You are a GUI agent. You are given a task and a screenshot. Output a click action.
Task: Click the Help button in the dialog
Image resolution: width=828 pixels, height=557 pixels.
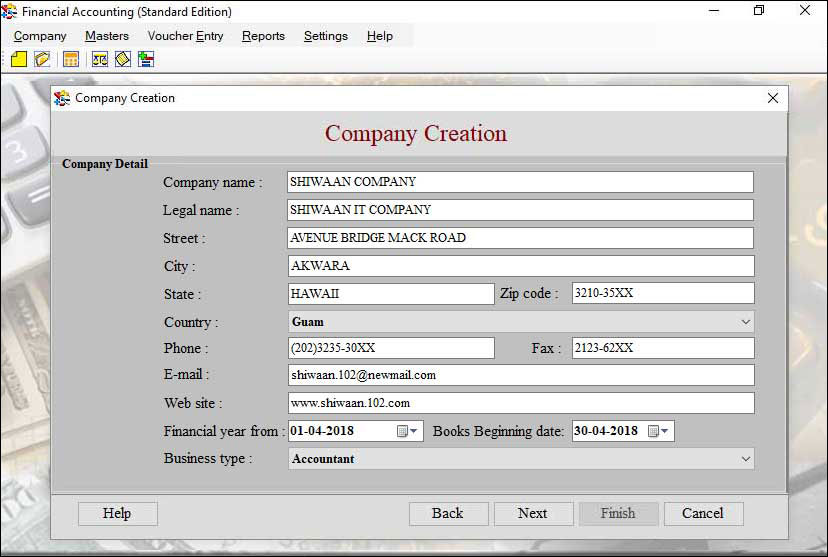(117, 514)
